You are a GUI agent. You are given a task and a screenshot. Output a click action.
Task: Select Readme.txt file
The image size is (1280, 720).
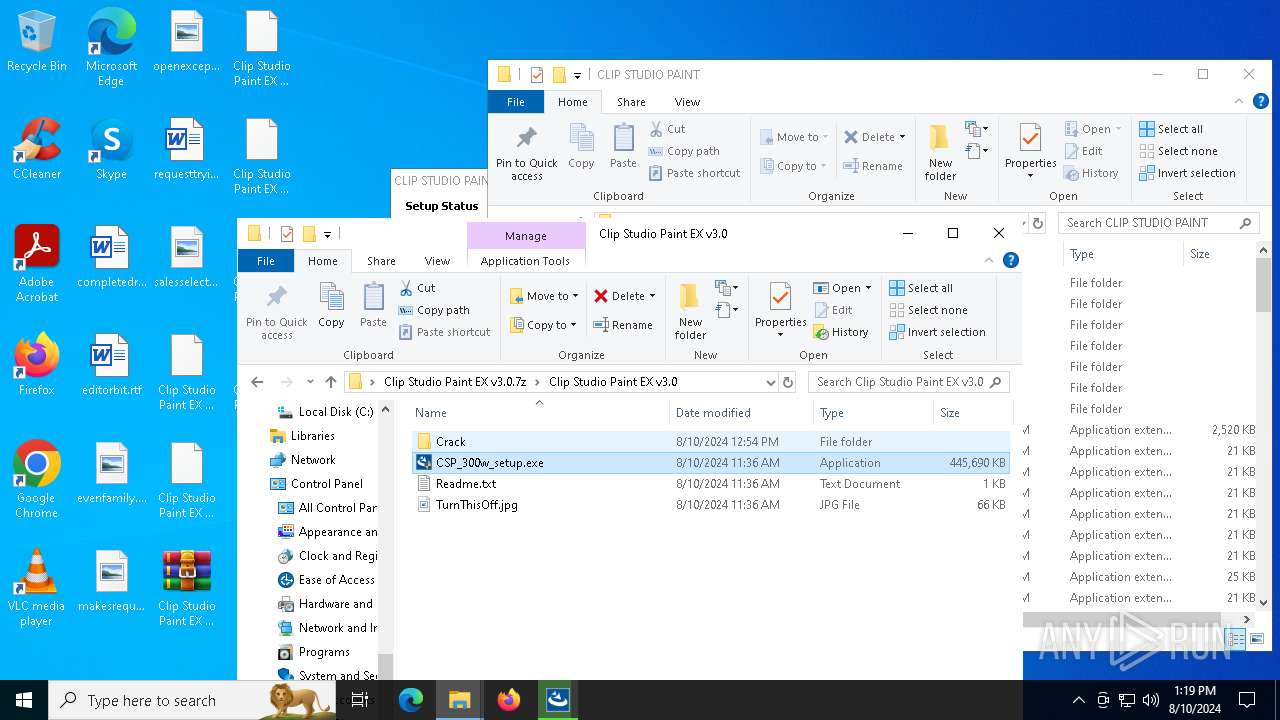coord(710,484)
